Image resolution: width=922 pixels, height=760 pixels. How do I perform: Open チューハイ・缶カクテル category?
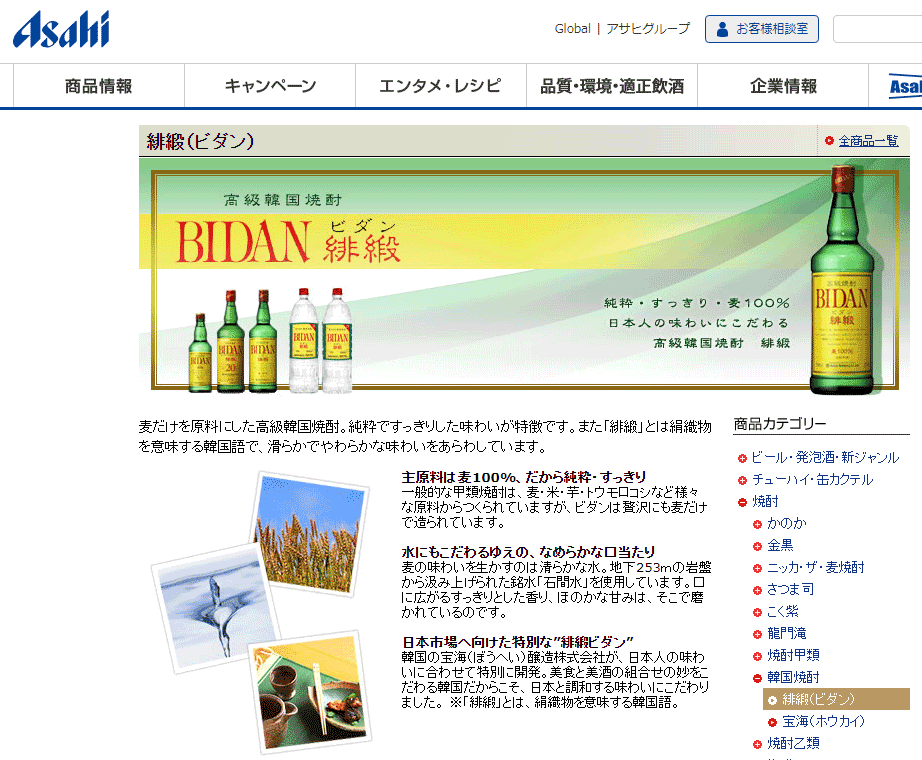(x=812, y=479)
